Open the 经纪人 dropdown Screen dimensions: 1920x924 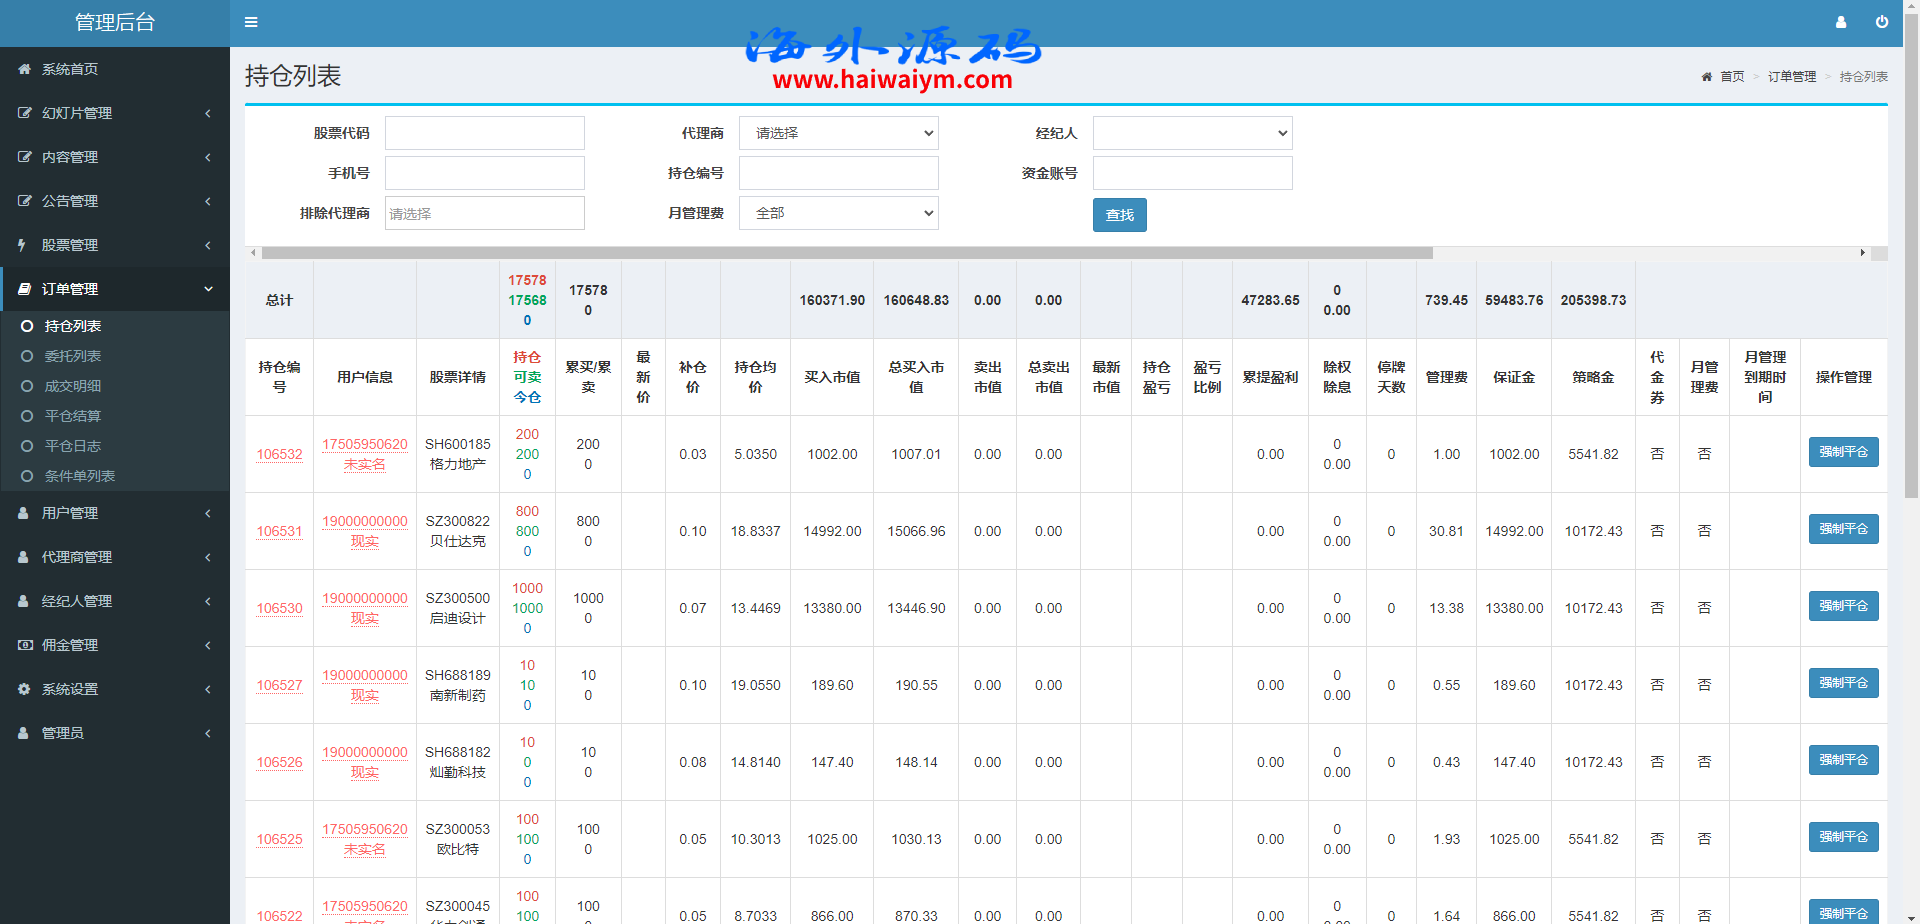(1192, 133)
